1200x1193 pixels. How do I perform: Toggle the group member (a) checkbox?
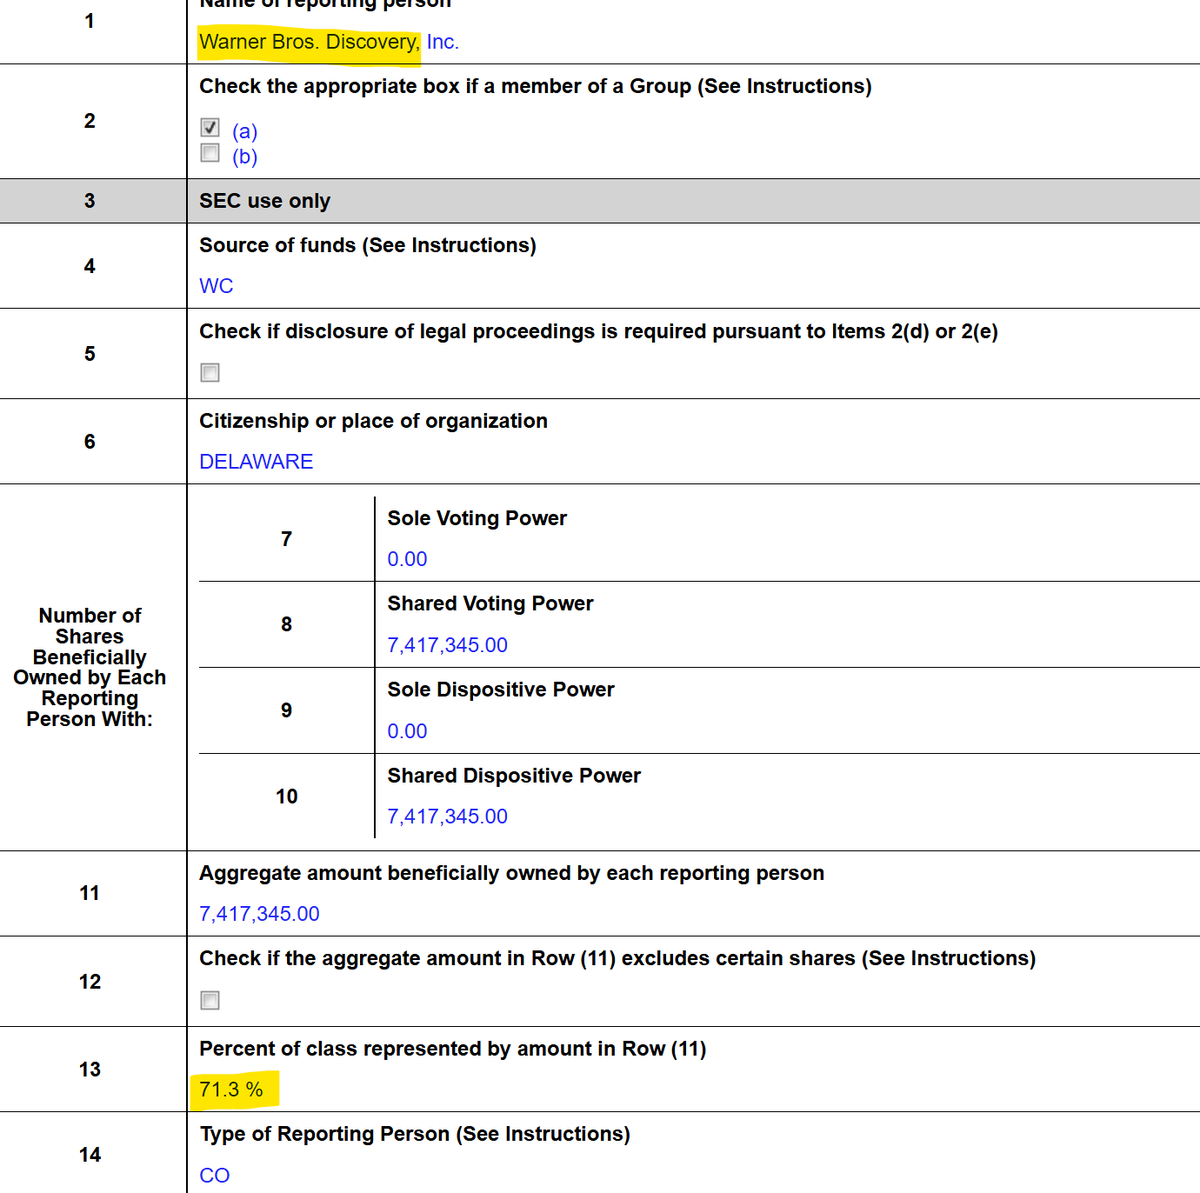pyautogui.click(x=210, y=128)
